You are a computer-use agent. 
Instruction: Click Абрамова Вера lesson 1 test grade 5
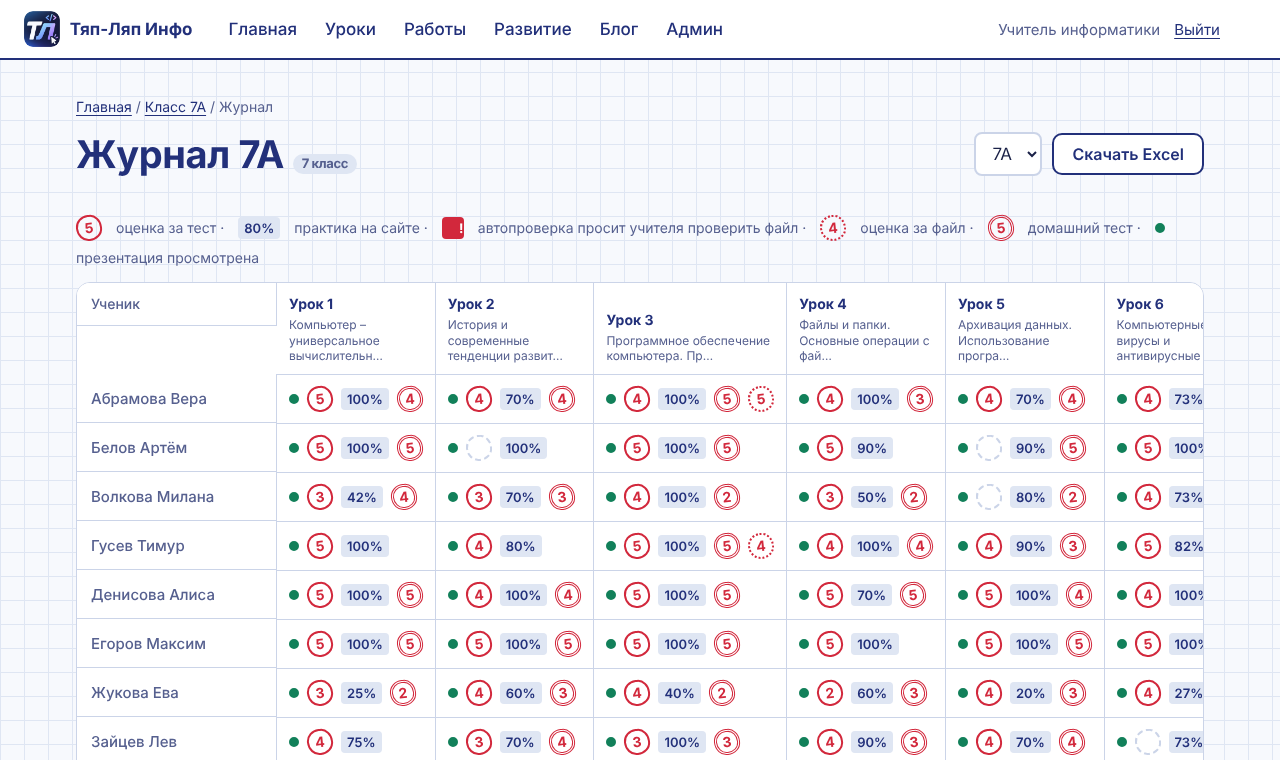[320, 399]
